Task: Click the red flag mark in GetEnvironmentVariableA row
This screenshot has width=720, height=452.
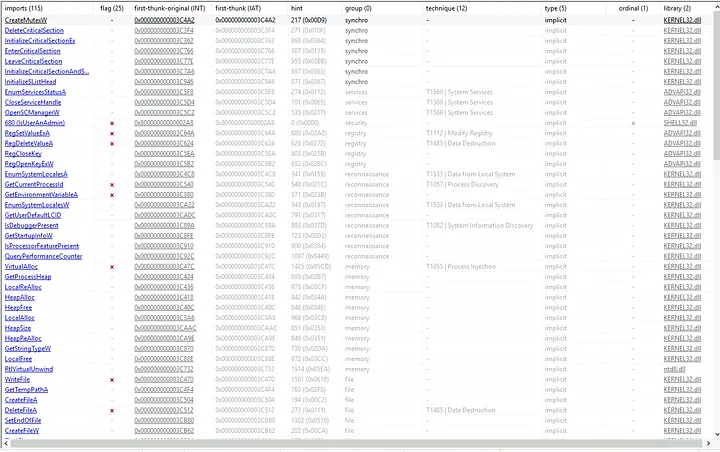Action: click(x=112, y=195)
